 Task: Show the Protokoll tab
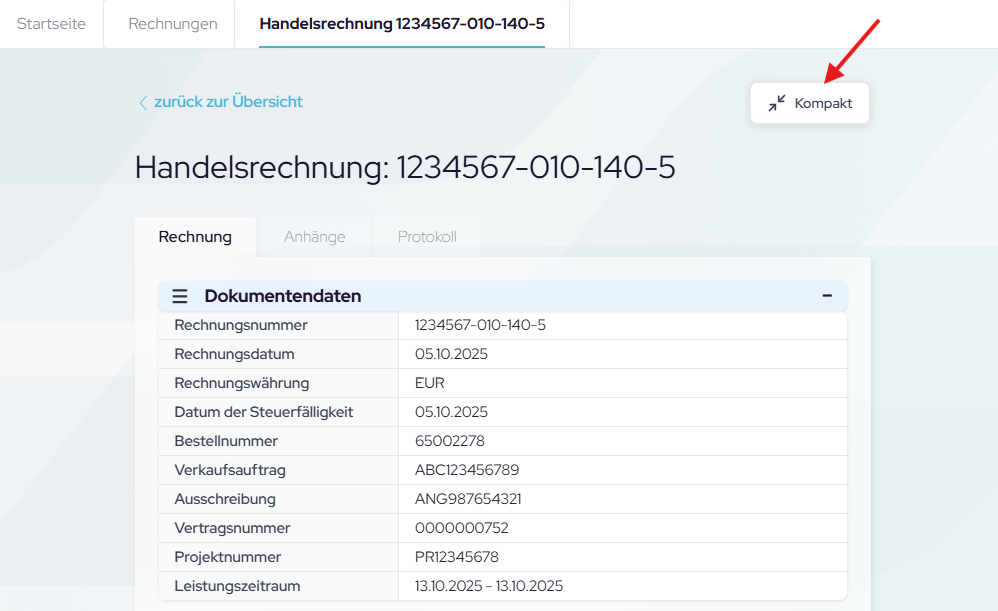(x=427, y=237)
